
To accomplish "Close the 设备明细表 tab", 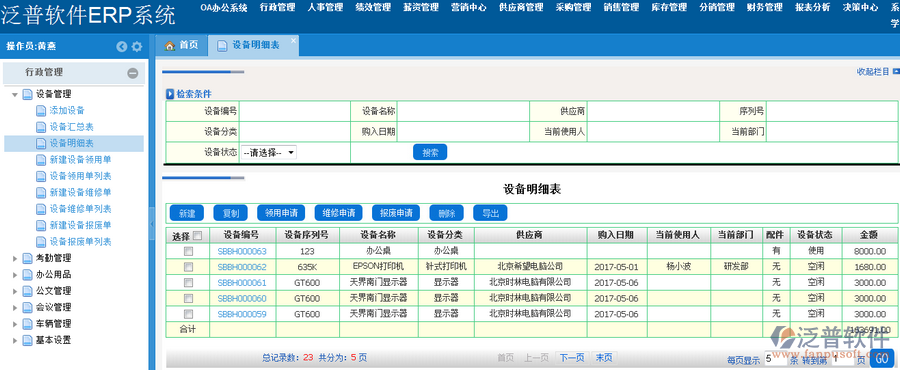I will click(x=293, y=40).
